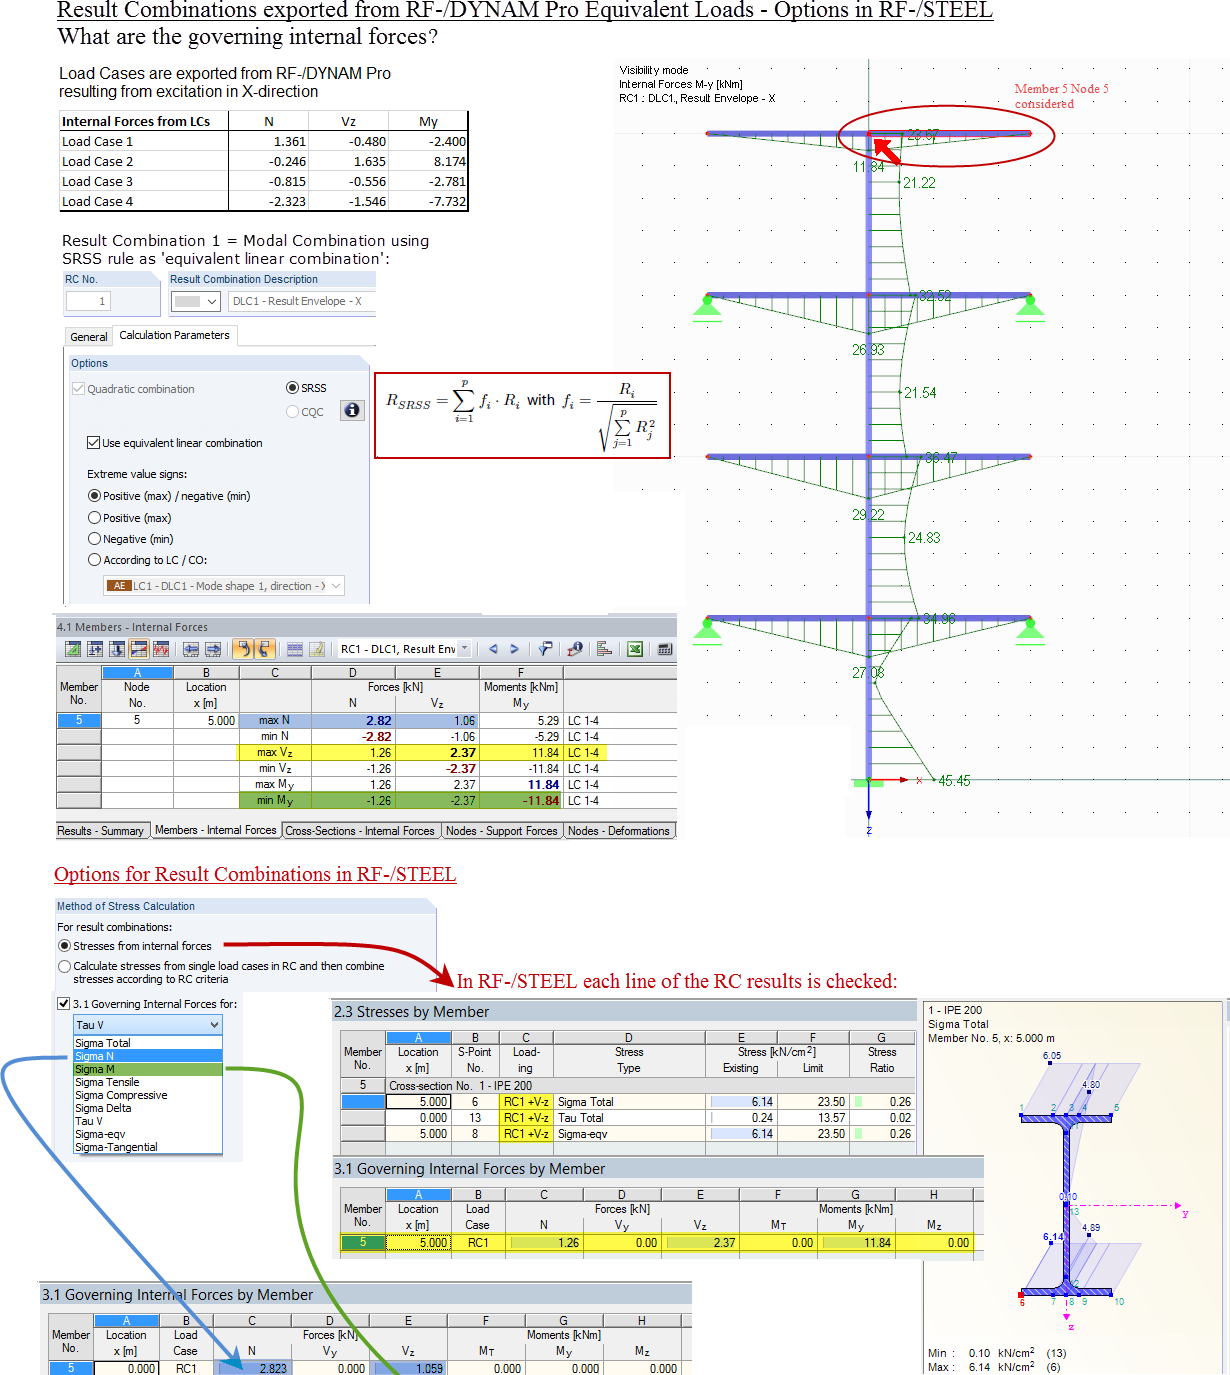The image size is (1230, 1375).
Task: Click the previous member arrow icon
Action: pos(493,649)
